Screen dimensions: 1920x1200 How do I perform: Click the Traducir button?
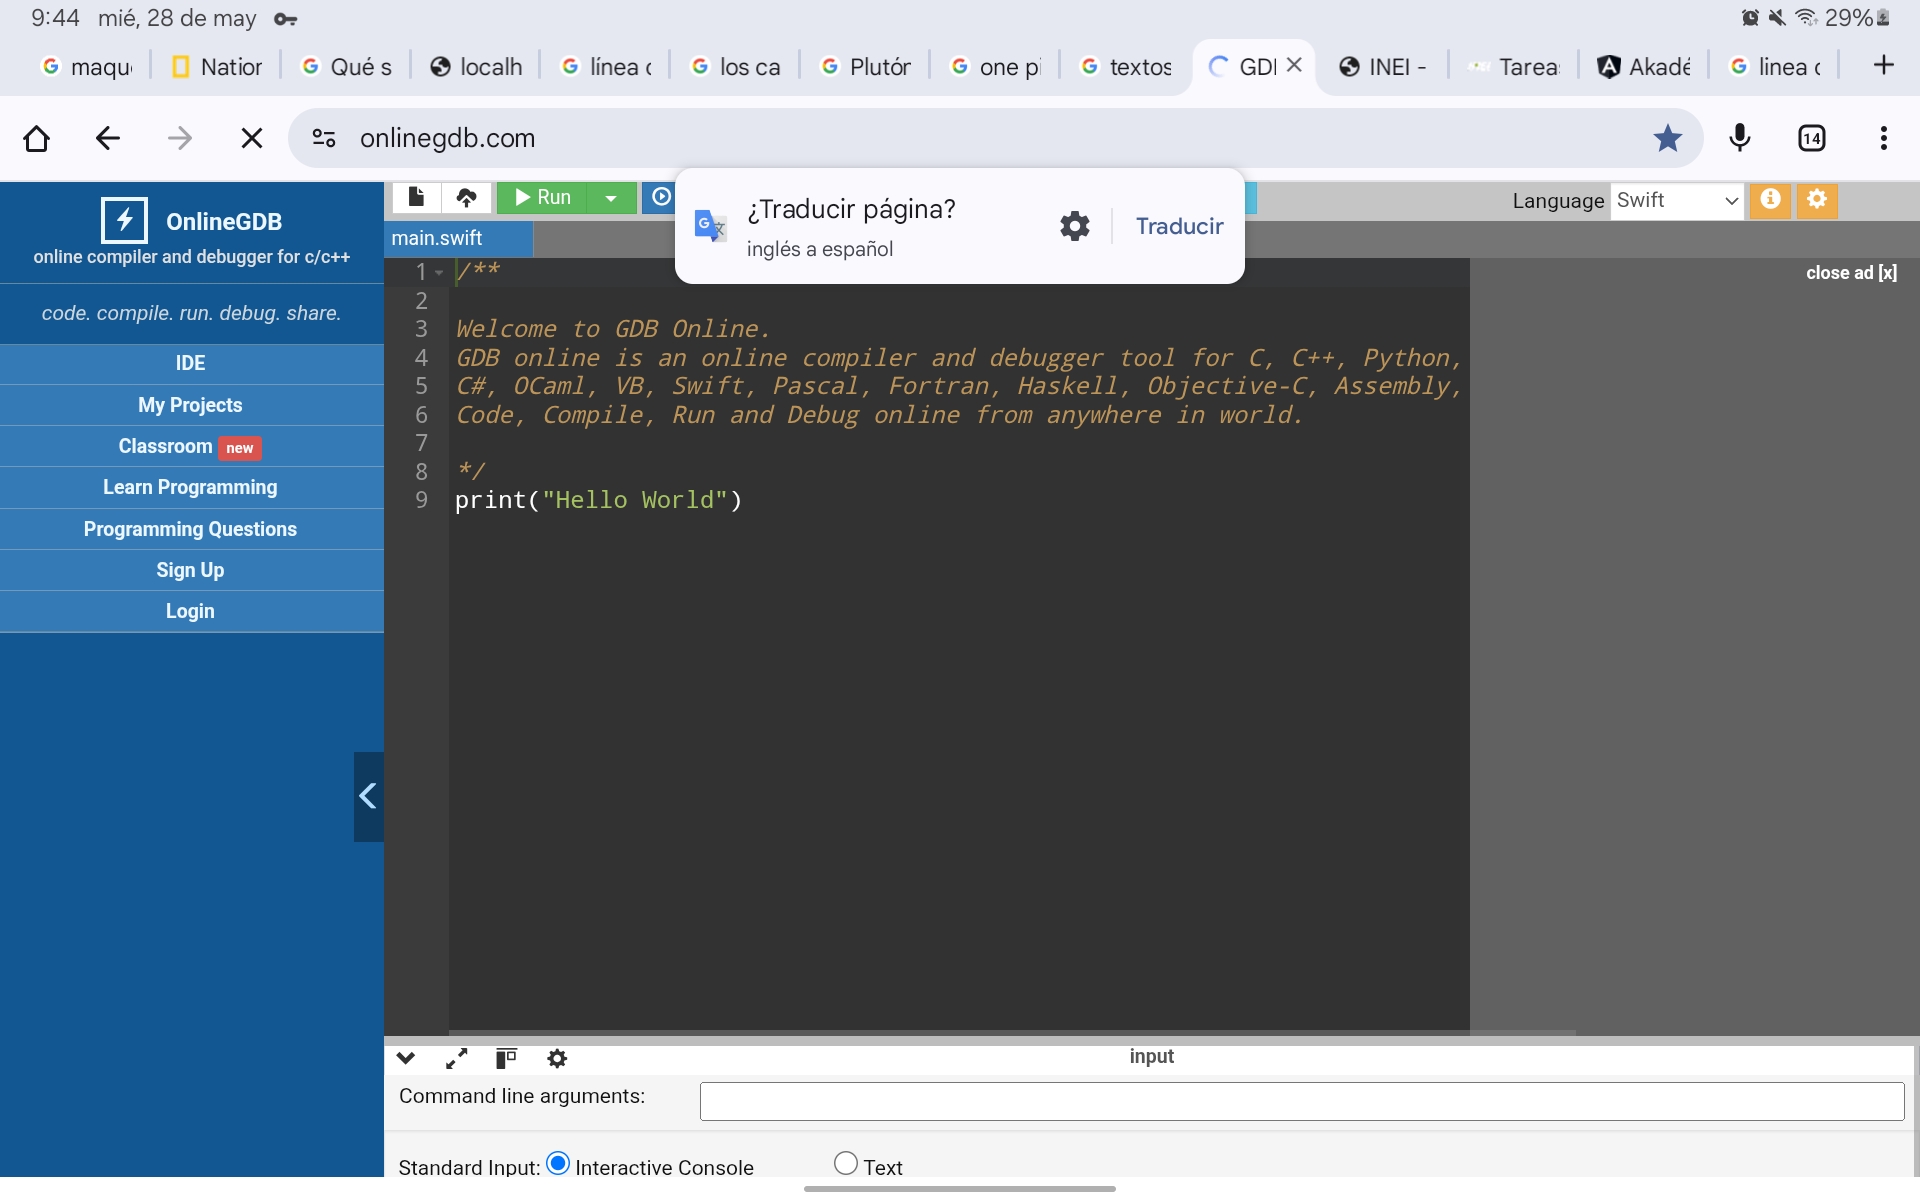(x=1179, y=226)
